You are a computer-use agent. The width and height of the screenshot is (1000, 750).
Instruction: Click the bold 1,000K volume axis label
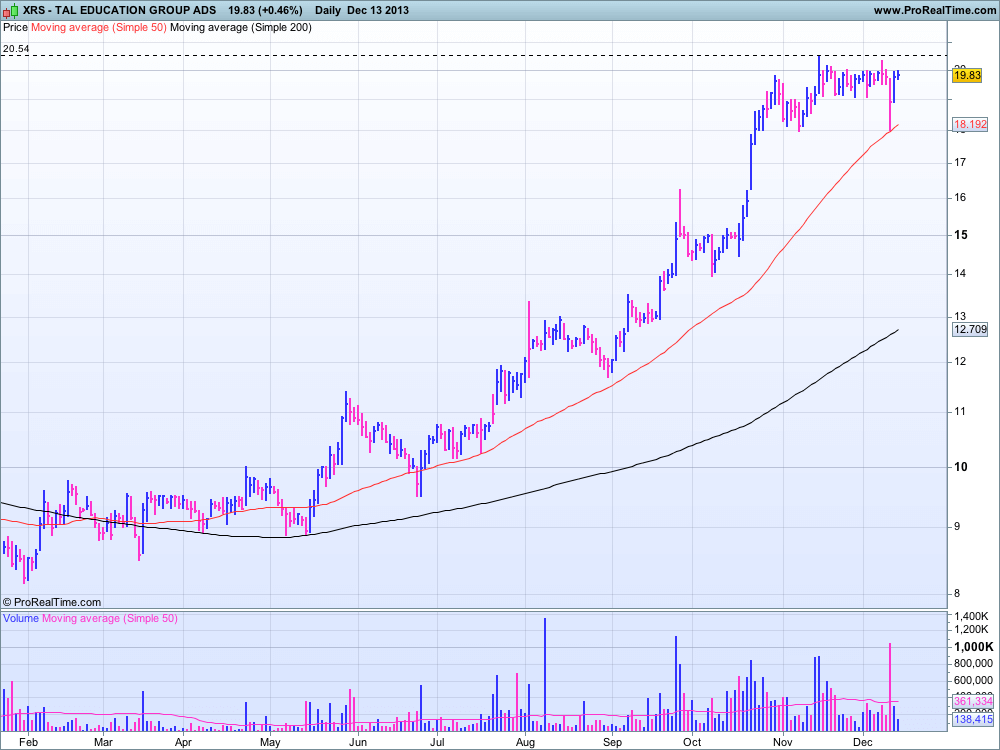[x=973, y=647]
